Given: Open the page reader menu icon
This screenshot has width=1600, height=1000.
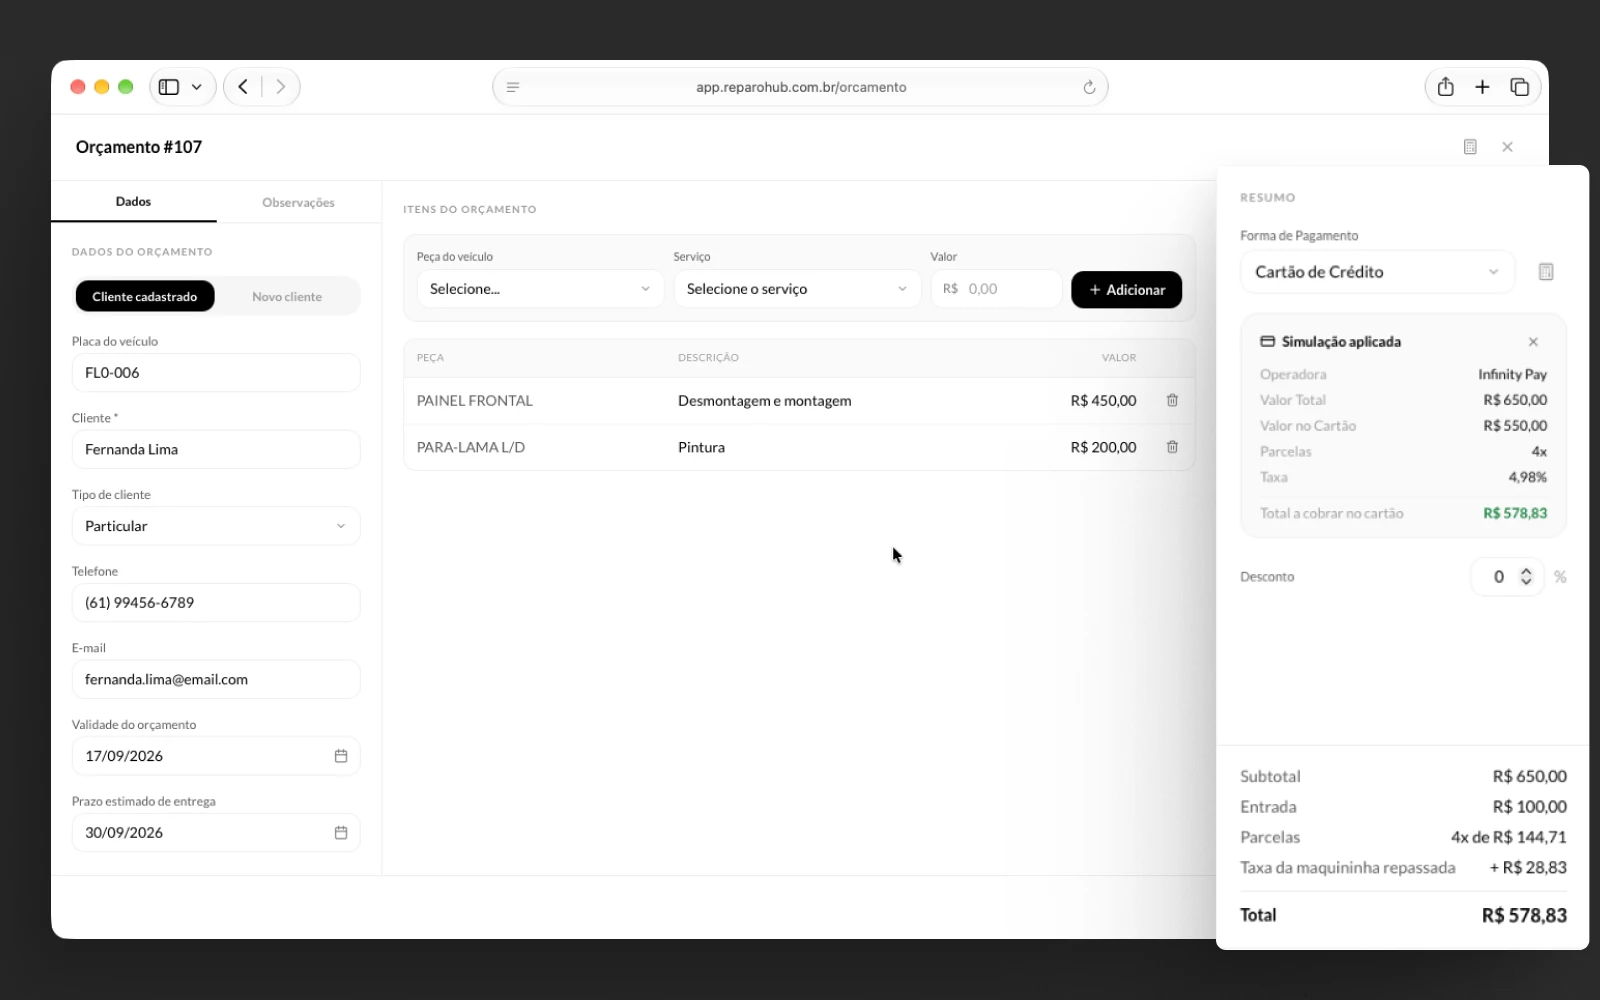Looking at the screenshot, I should (513, 87).
